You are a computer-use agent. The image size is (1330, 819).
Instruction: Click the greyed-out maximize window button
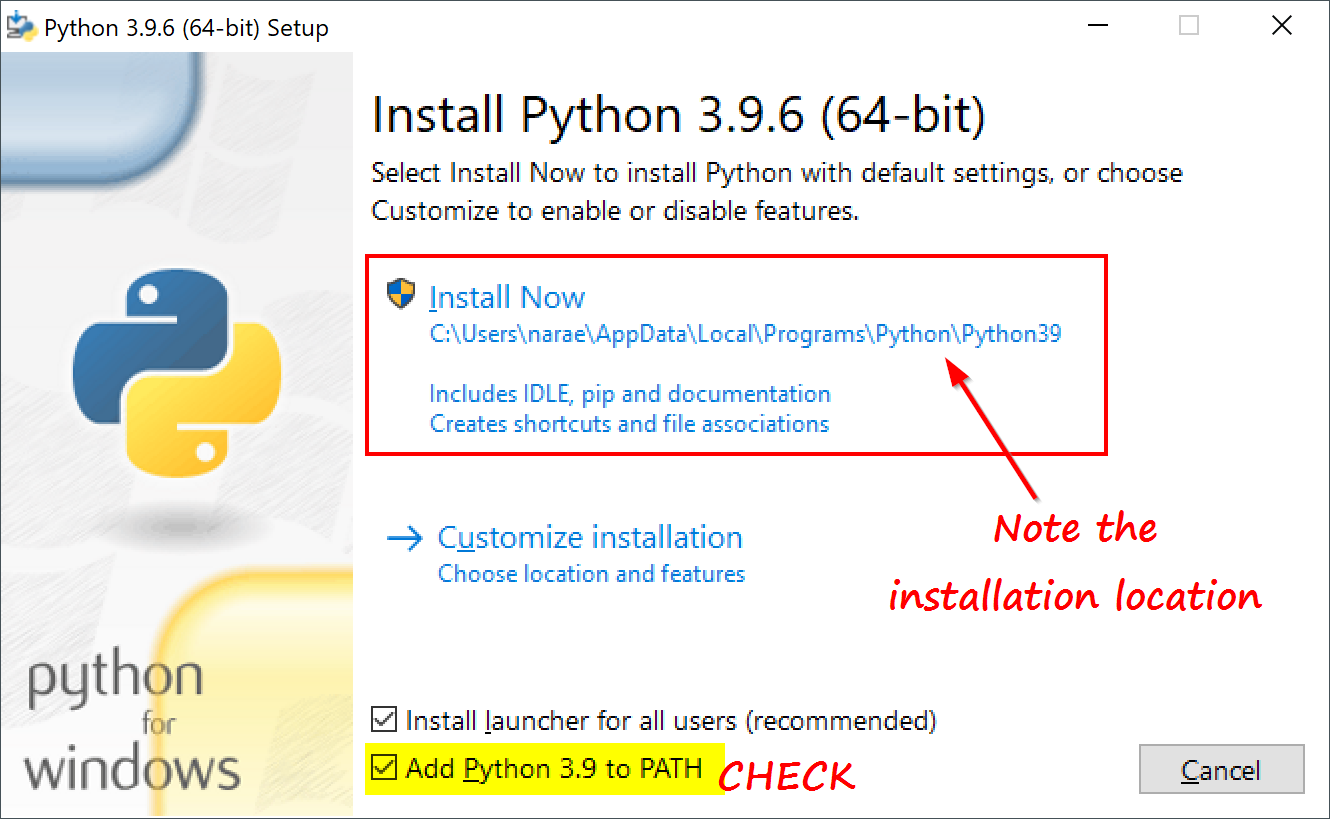point(1188,26)
